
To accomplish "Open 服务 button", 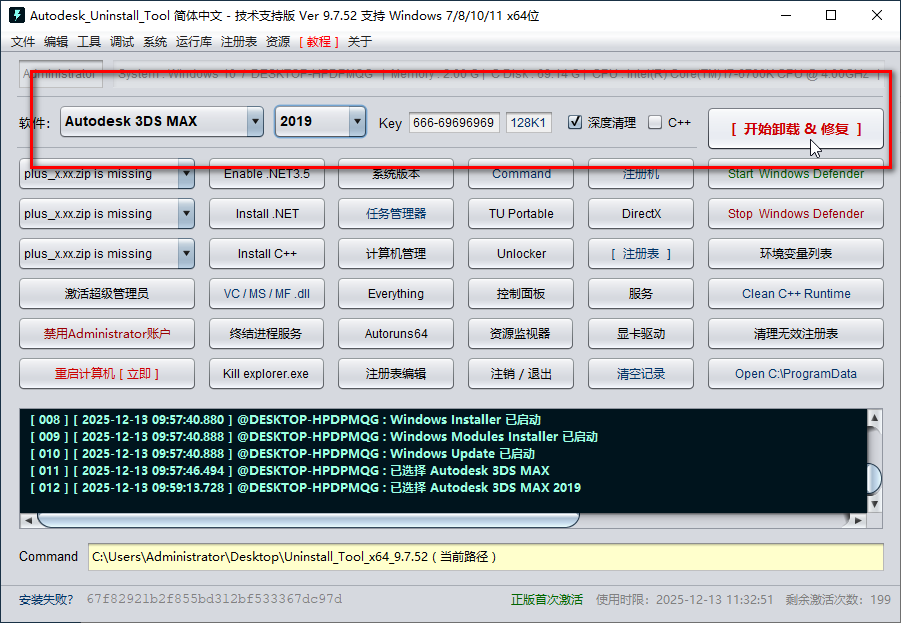I will (x=641, y=294).
